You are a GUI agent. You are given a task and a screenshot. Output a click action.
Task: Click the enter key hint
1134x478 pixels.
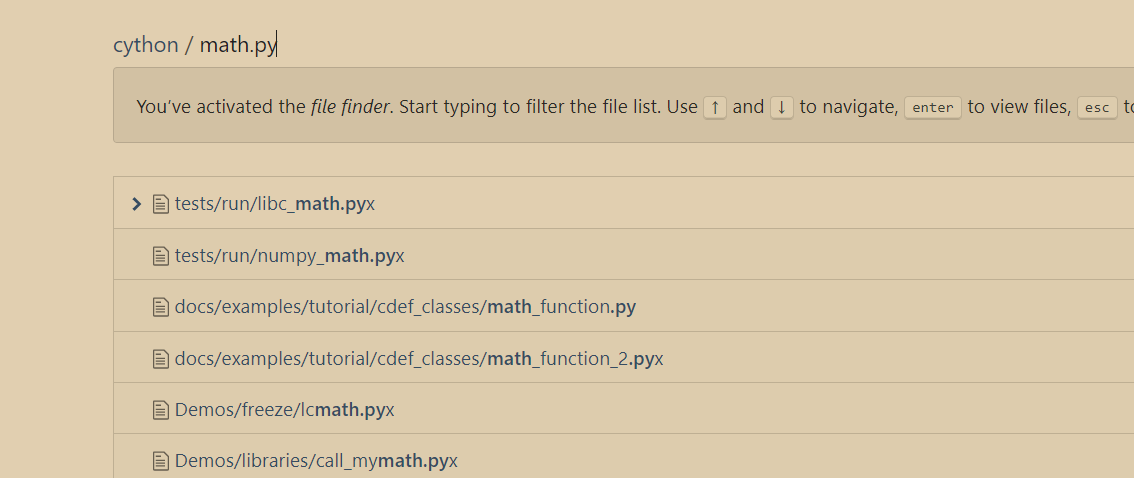click(x=932, y=108)
